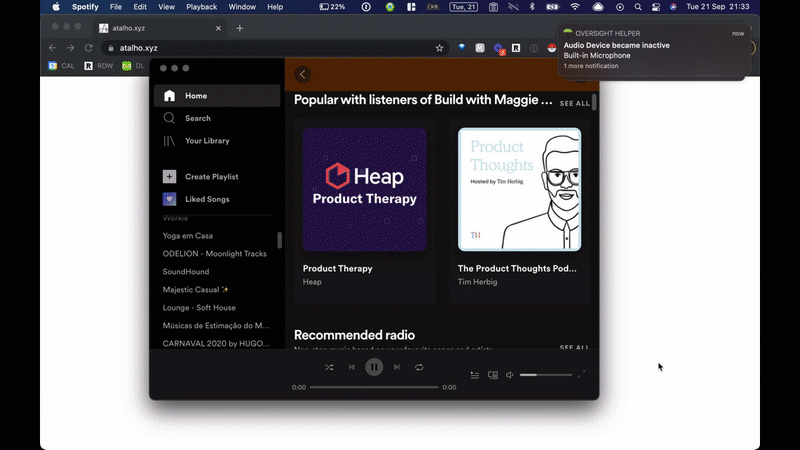Click the playlist list scrollbar in the sidebar
800x450 pixels.
[280, 240]
